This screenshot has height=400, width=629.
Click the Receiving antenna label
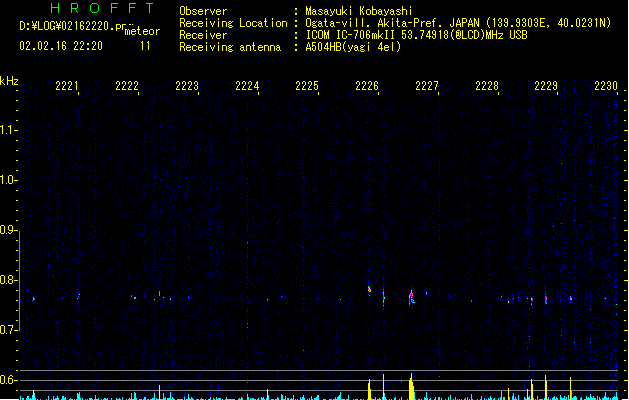(230, 47)
